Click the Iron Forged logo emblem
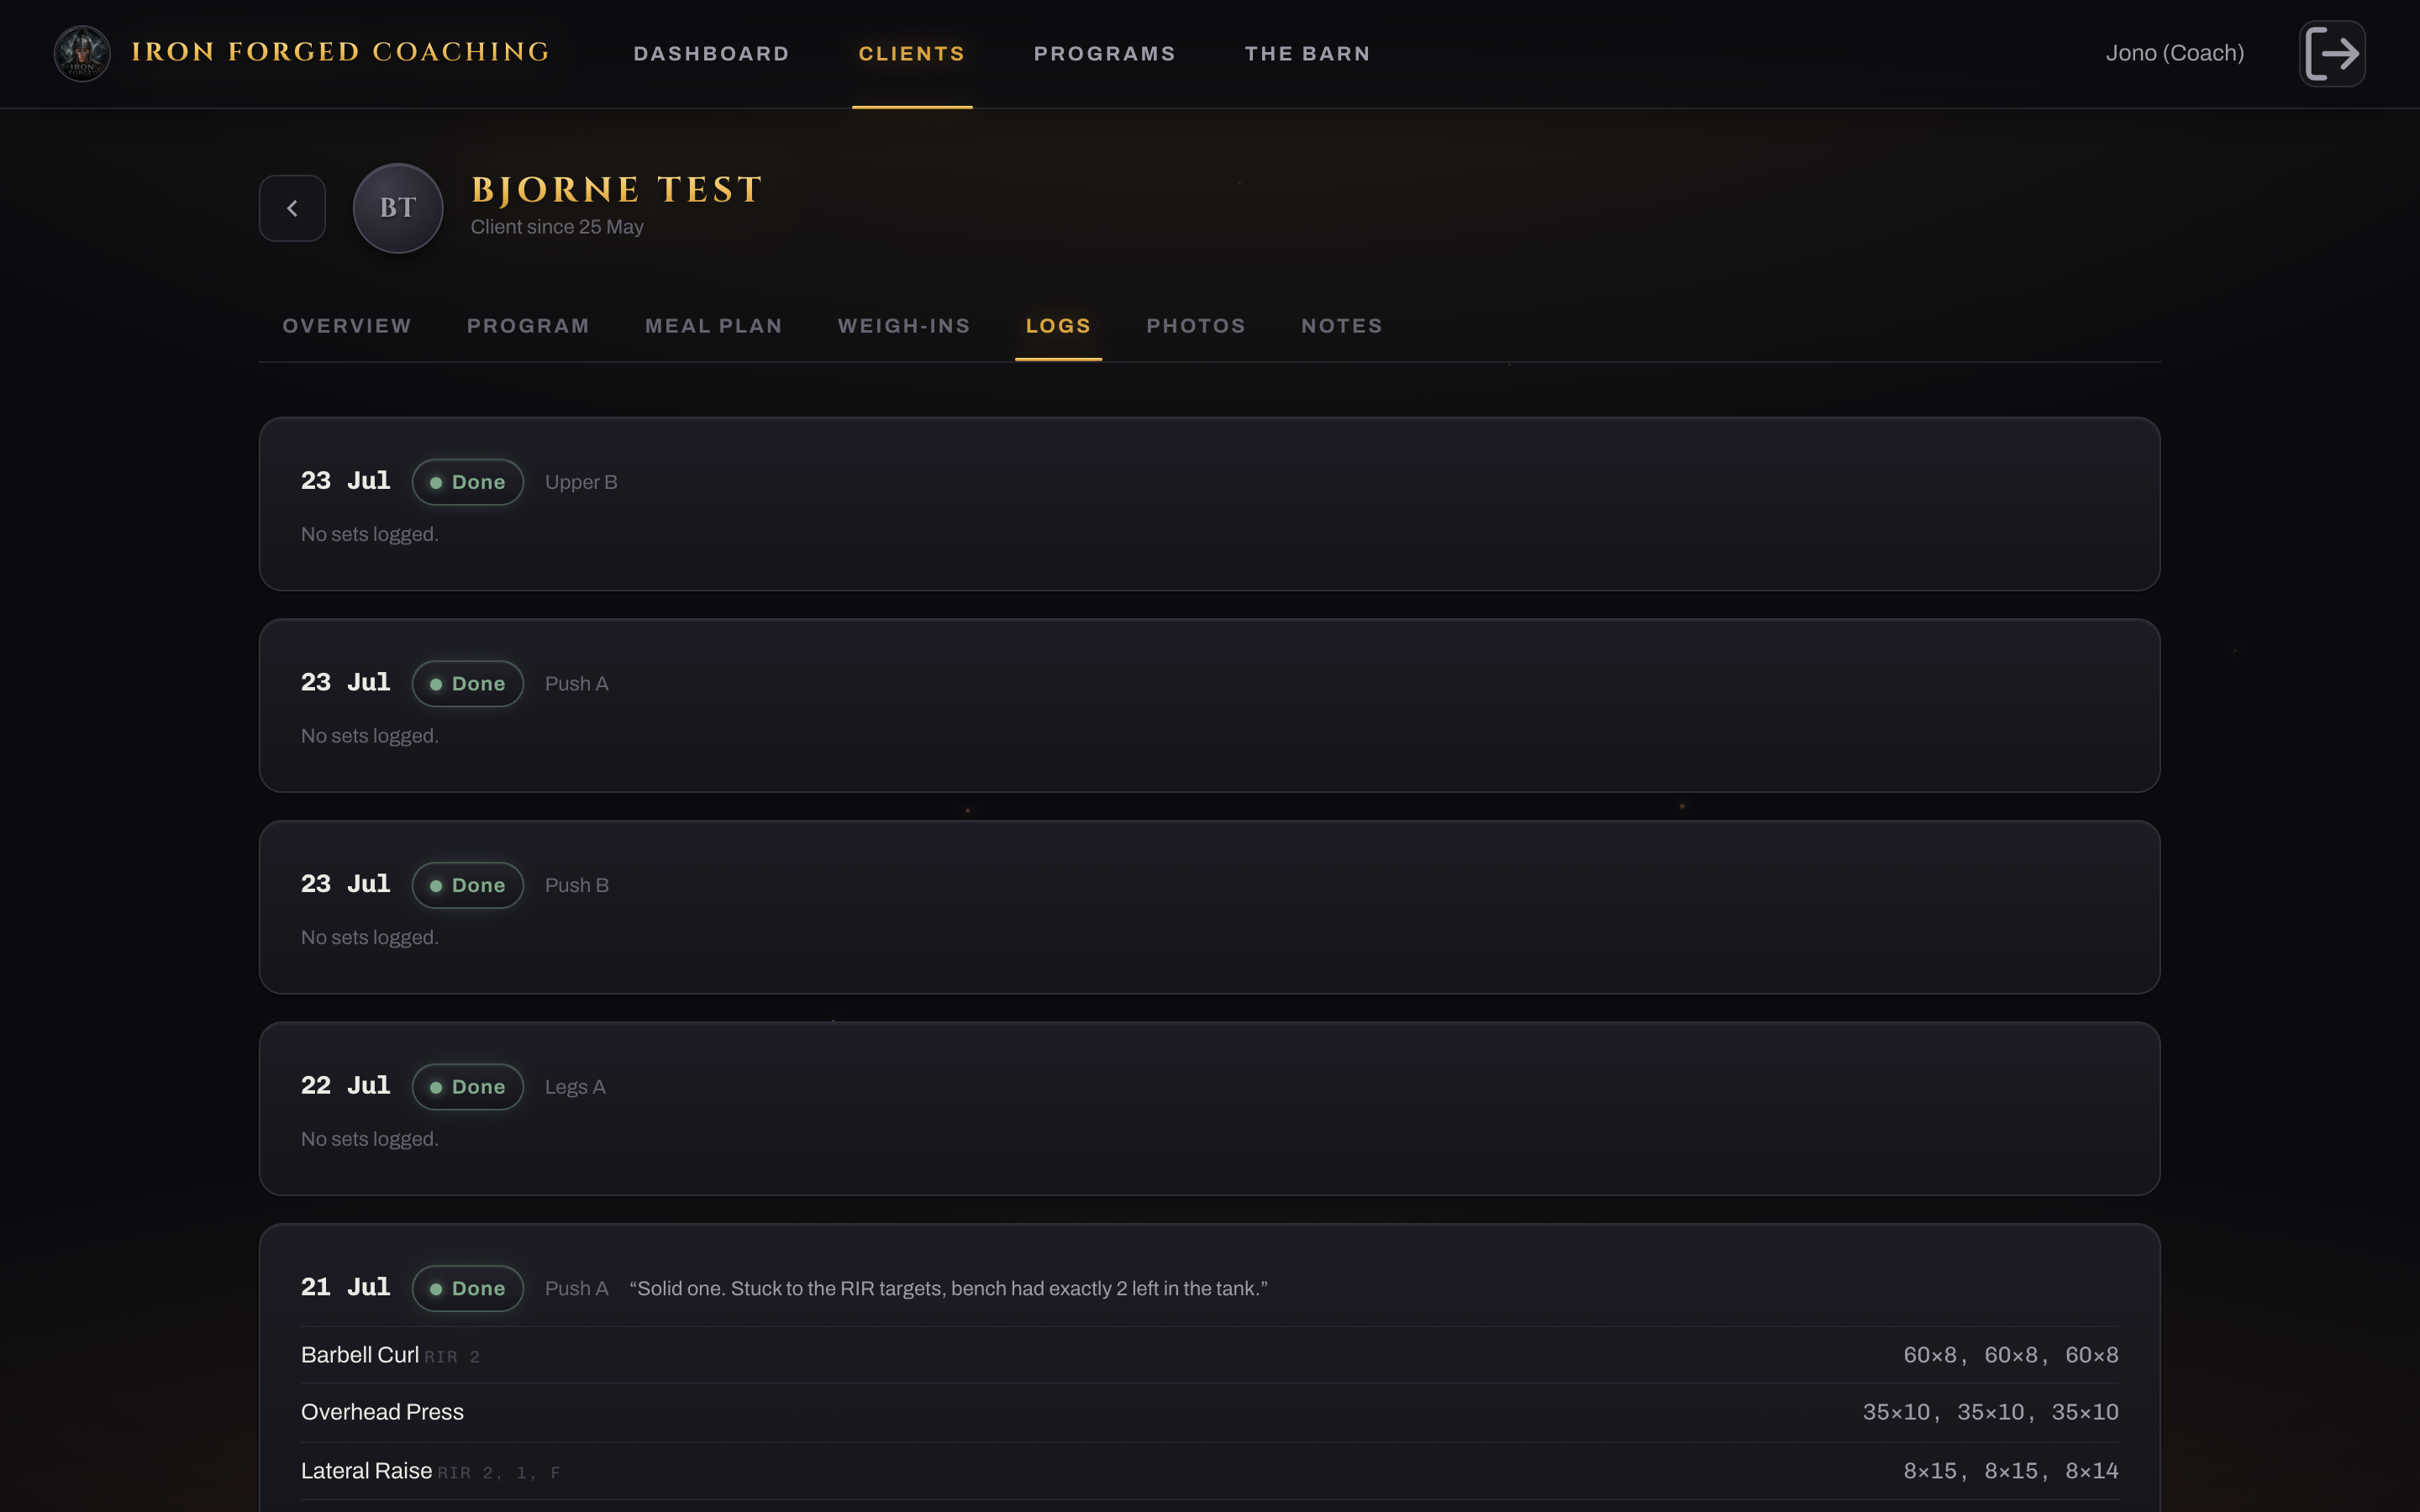This screenshot has width=2420, height=1512. click(x=82, y=53)
